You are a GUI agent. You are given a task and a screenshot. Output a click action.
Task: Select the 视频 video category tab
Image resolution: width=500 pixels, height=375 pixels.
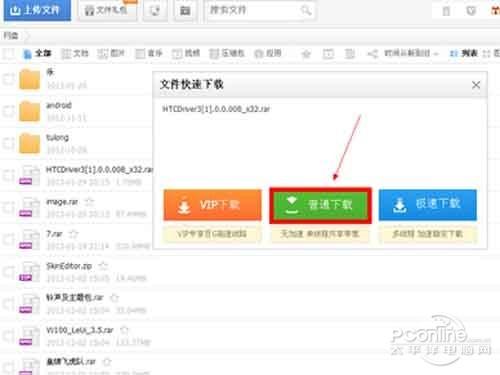click(x=186, y=53)
